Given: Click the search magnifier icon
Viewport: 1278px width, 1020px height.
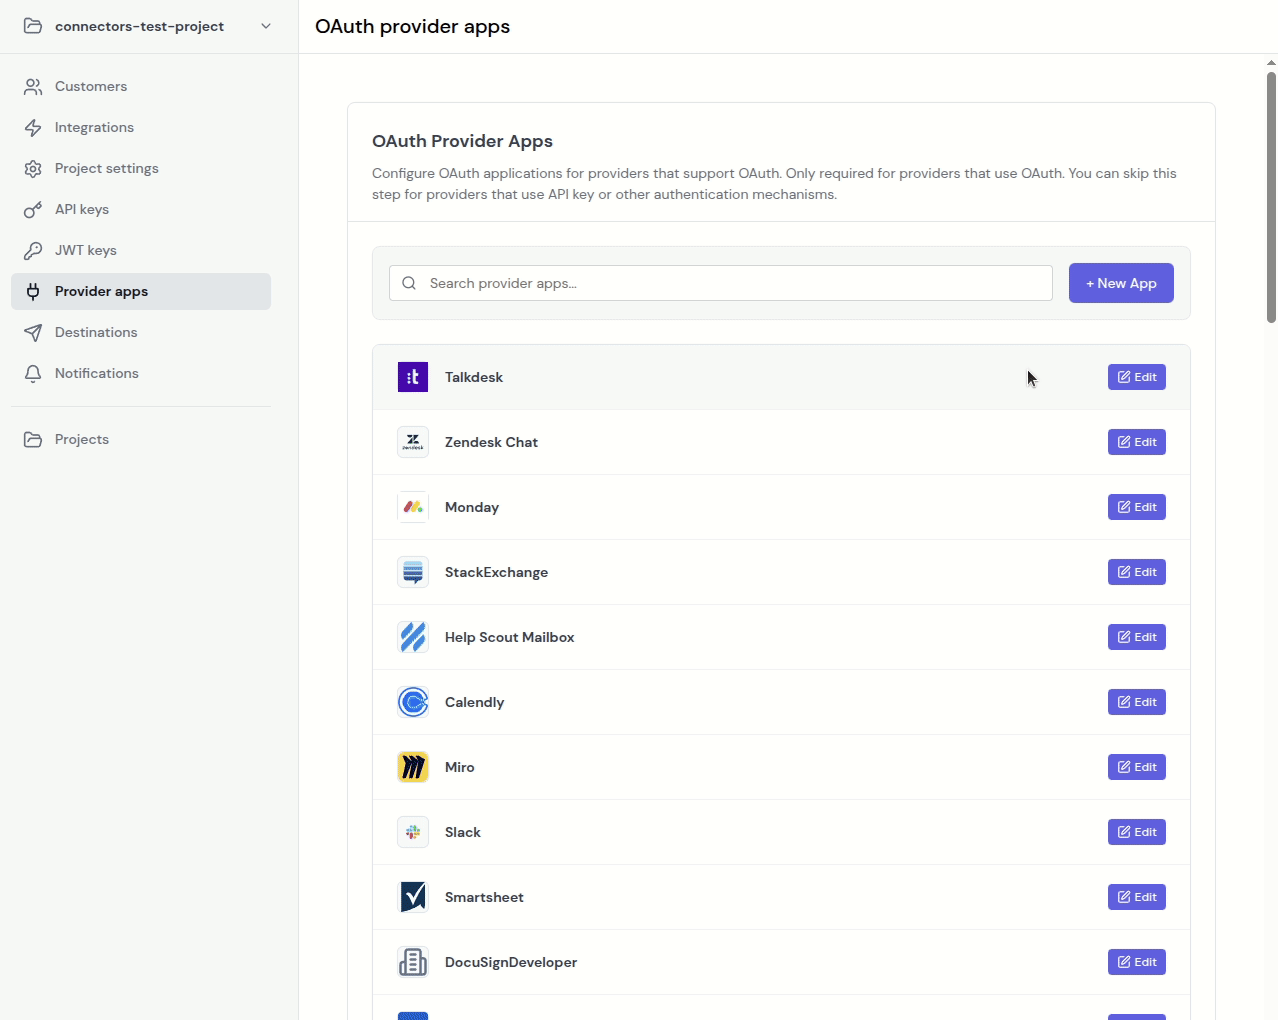Looking at the screenshot, I should pyautogui.click(x=409, y=283).
